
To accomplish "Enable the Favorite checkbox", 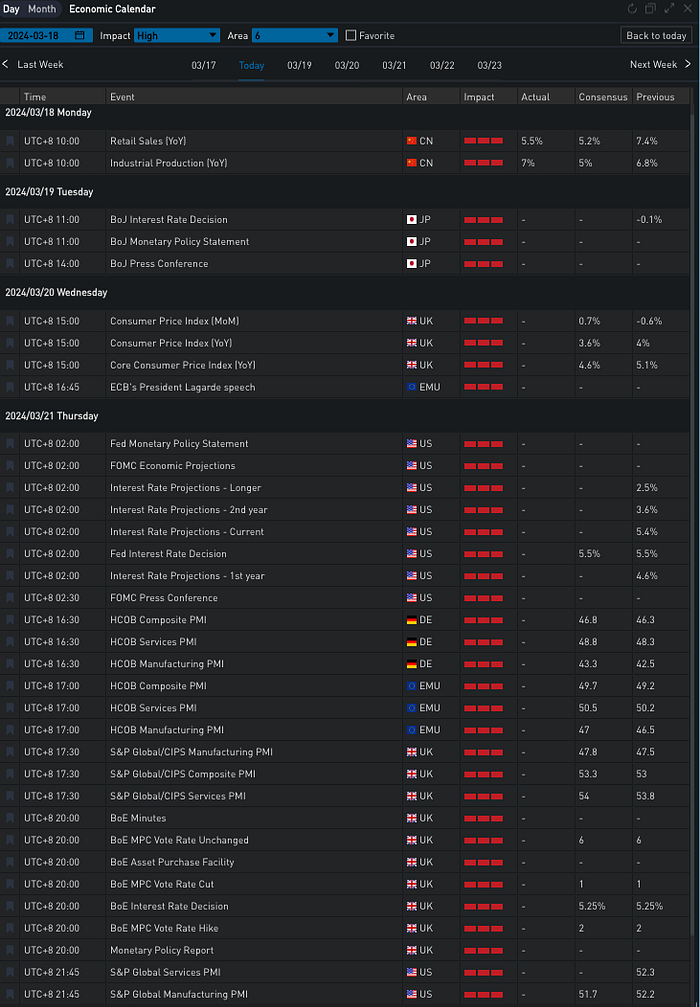I will pyautogui.click(x=350, y=36).
